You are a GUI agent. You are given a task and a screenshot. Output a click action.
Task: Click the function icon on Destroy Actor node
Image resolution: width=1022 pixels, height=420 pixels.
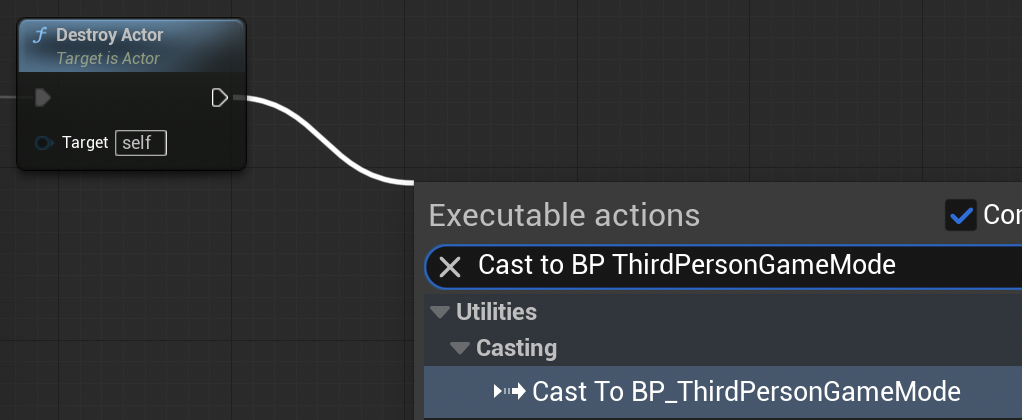(39, 36)
